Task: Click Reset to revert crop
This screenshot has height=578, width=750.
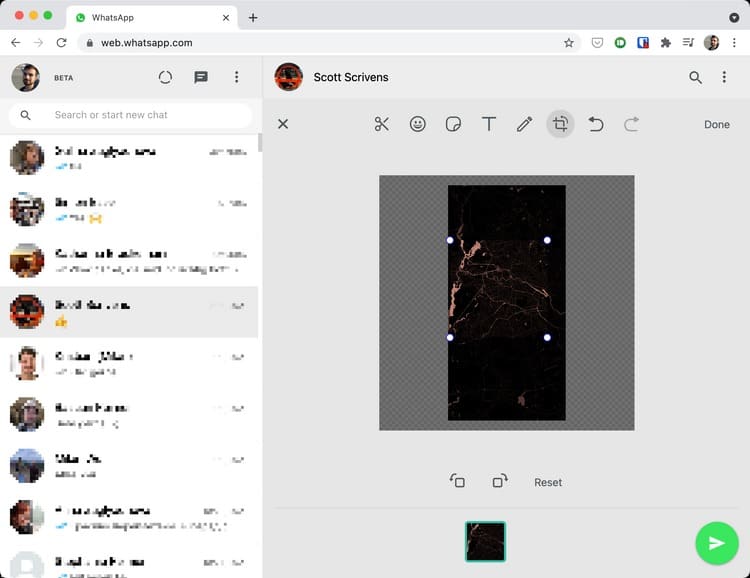Action: tap(548, 482)
